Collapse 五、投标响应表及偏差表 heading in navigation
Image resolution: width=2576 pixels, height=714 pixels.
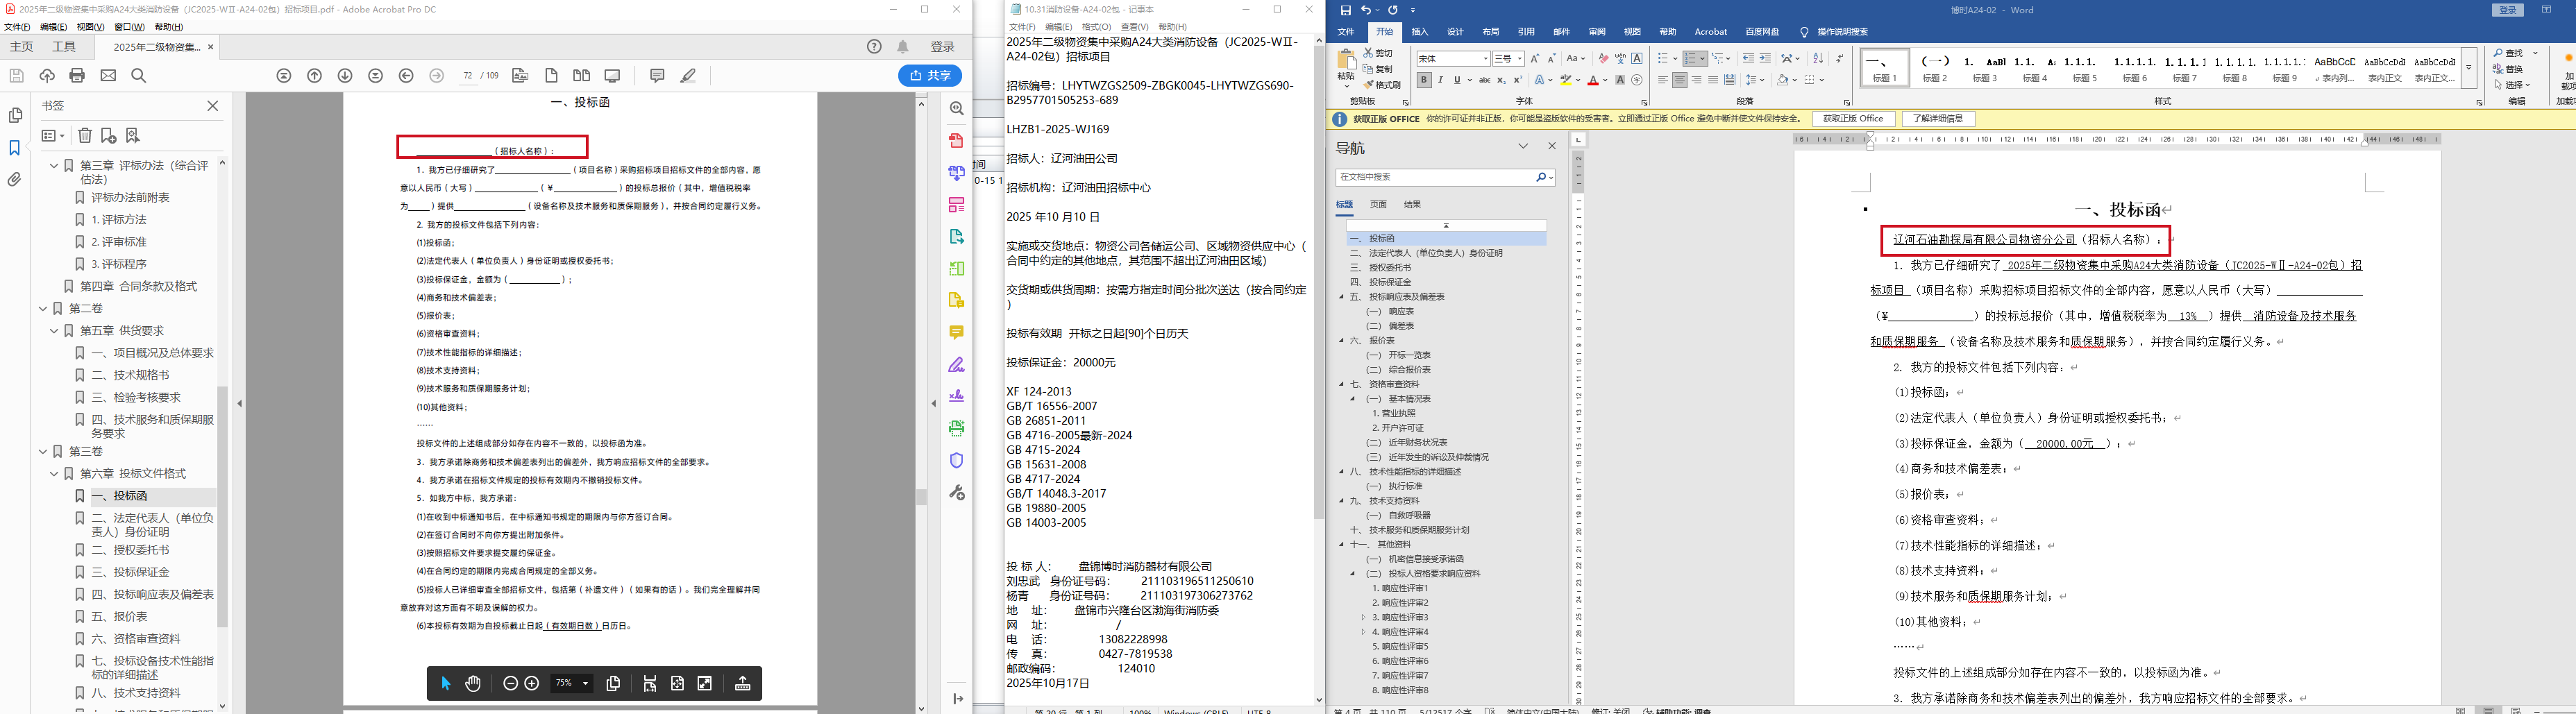[1342, 297]
